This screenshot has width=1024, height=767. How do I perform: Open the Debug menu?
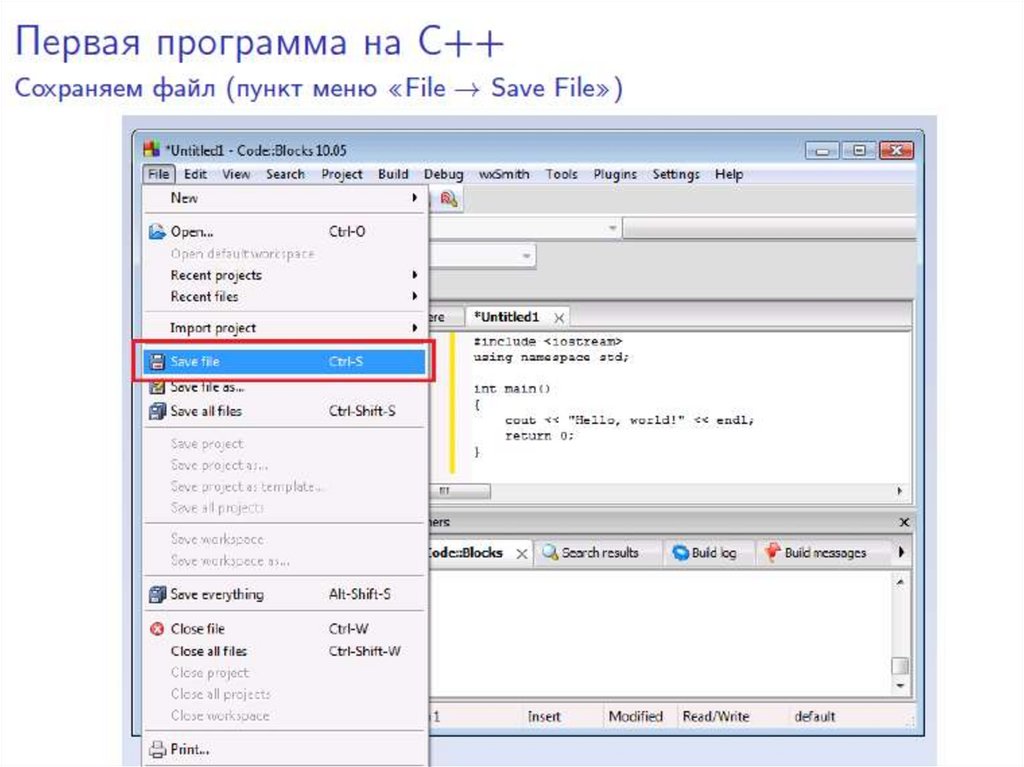pyautogui.click(x=443, y=174)
